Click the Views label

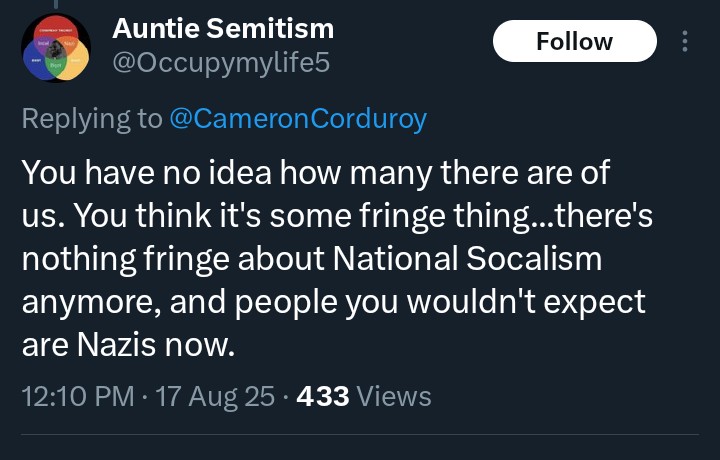point(394,396)
